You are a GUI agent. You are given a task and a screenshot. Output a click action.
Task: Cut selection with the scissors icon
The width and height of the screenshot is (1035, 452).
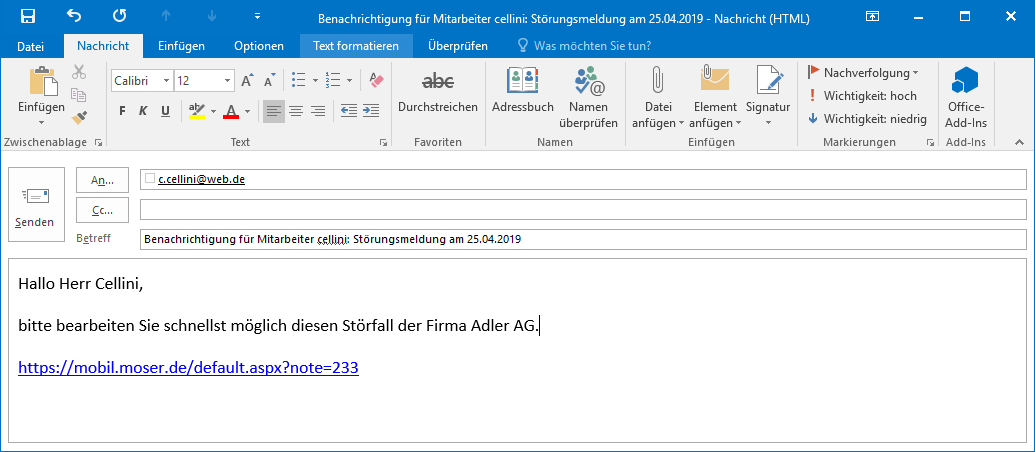pos(79,72)
